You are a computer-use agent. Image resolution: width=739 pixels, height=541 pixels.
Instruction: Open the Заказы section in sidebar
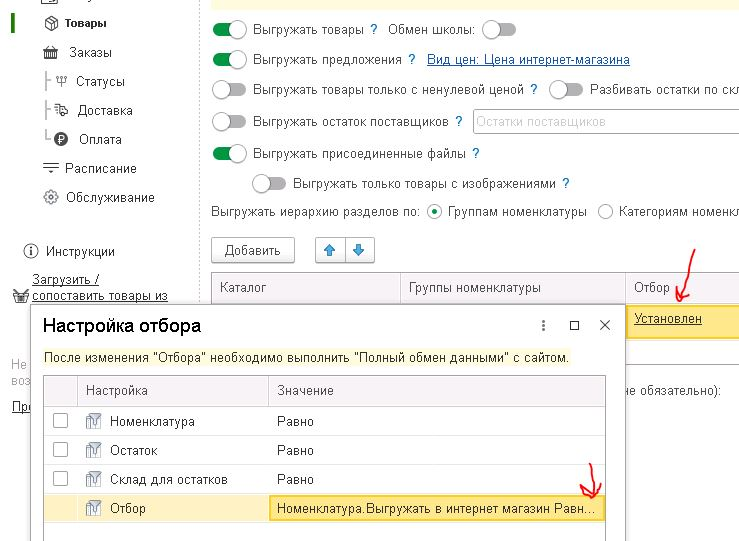pyautogui.click(x=90, y=52)
